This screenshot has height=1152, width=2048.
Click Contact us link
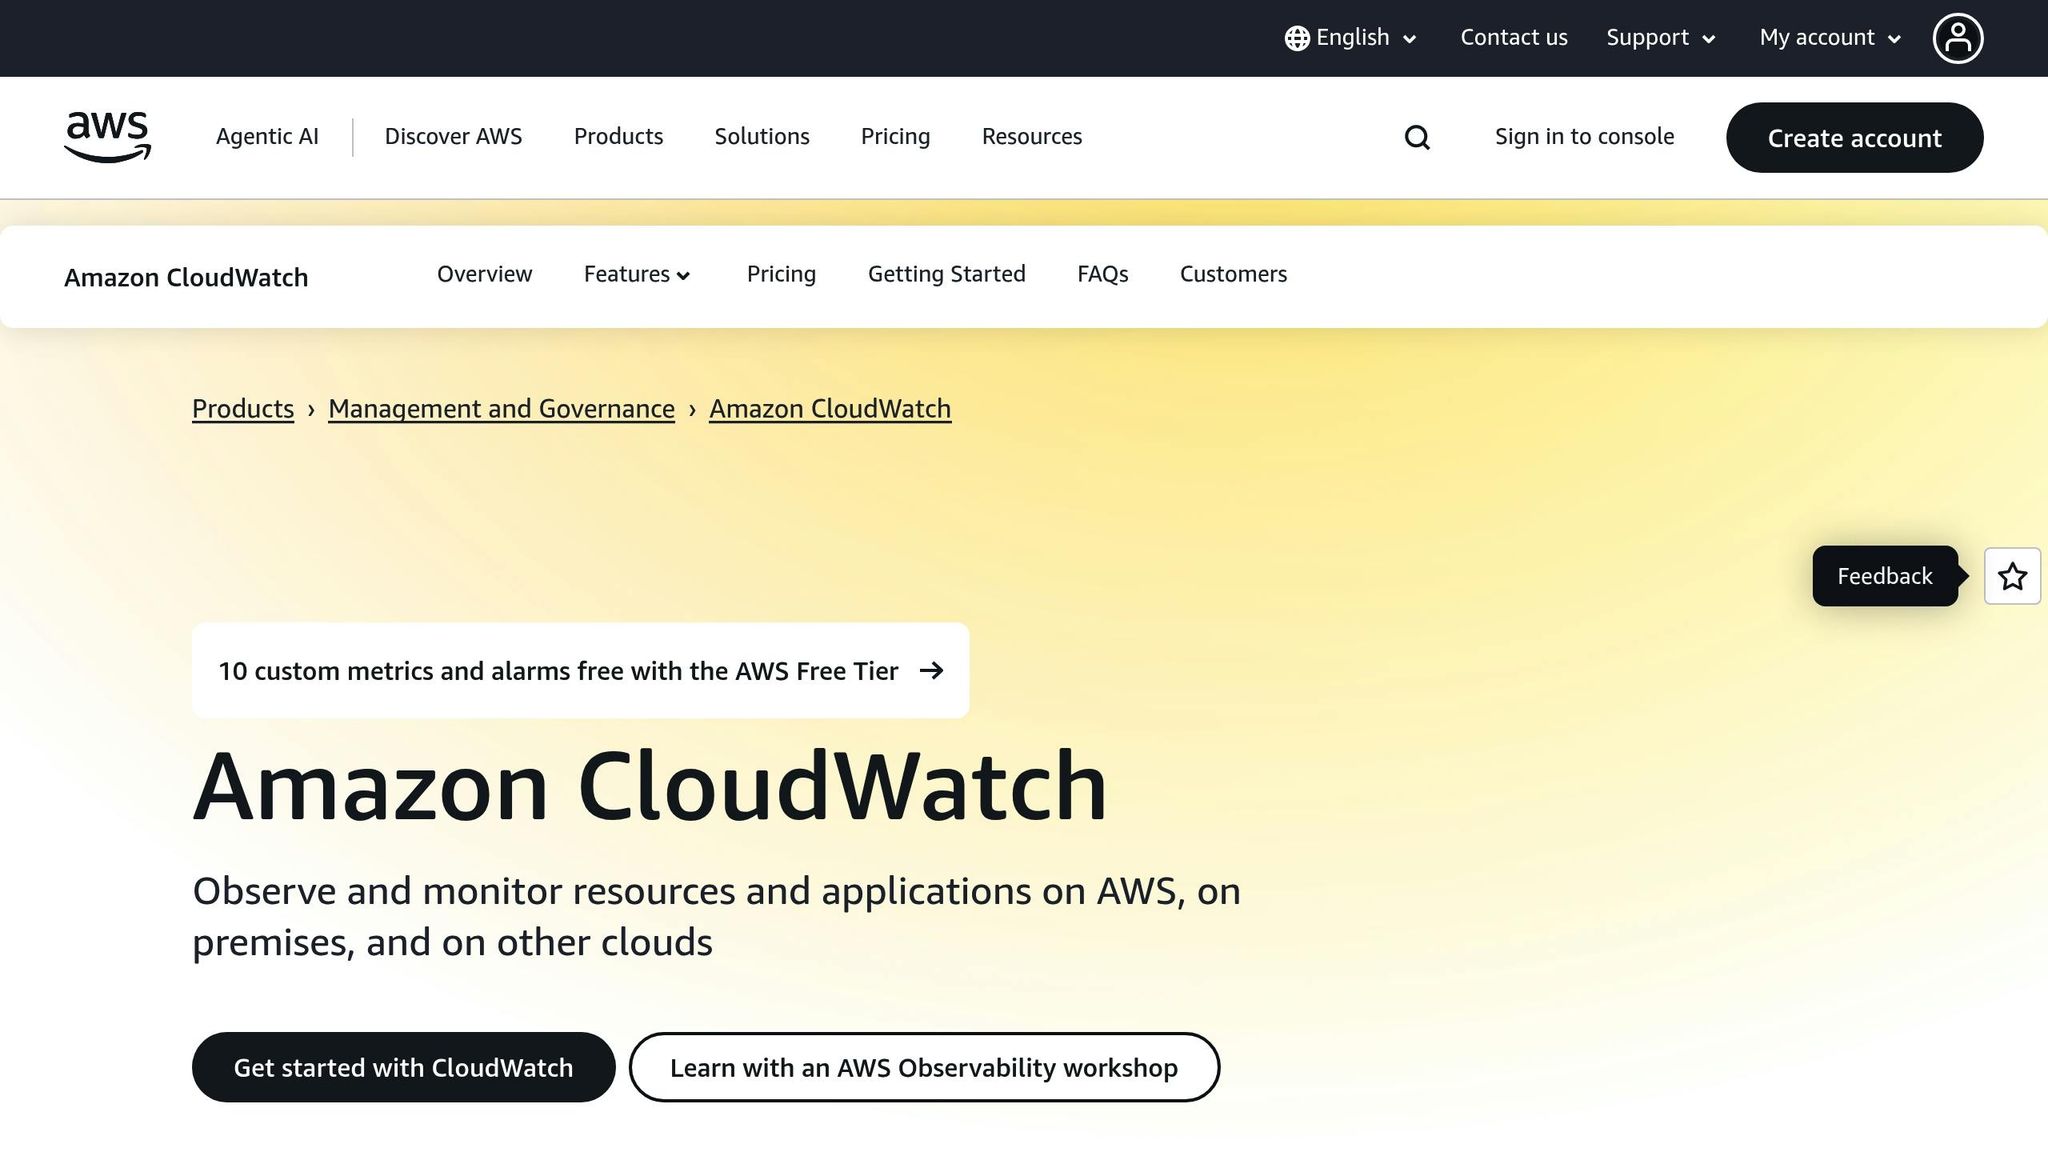point(1514,38)
